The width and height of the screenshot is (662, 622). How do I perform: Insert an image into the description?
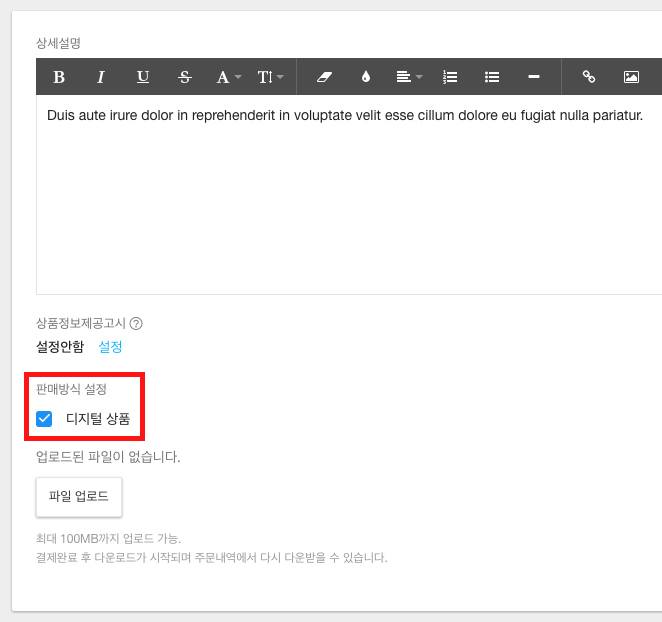(x=631, y=77)
